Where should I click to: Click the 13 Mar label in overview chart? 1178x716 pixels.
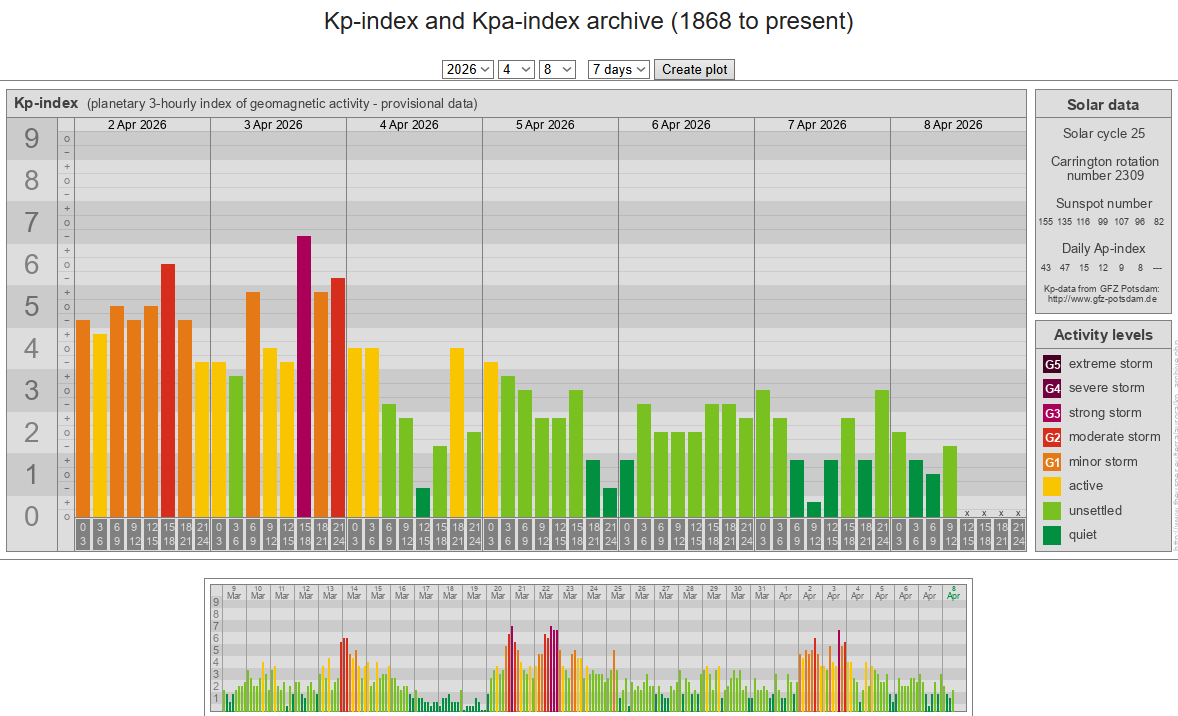click(330, 591)
